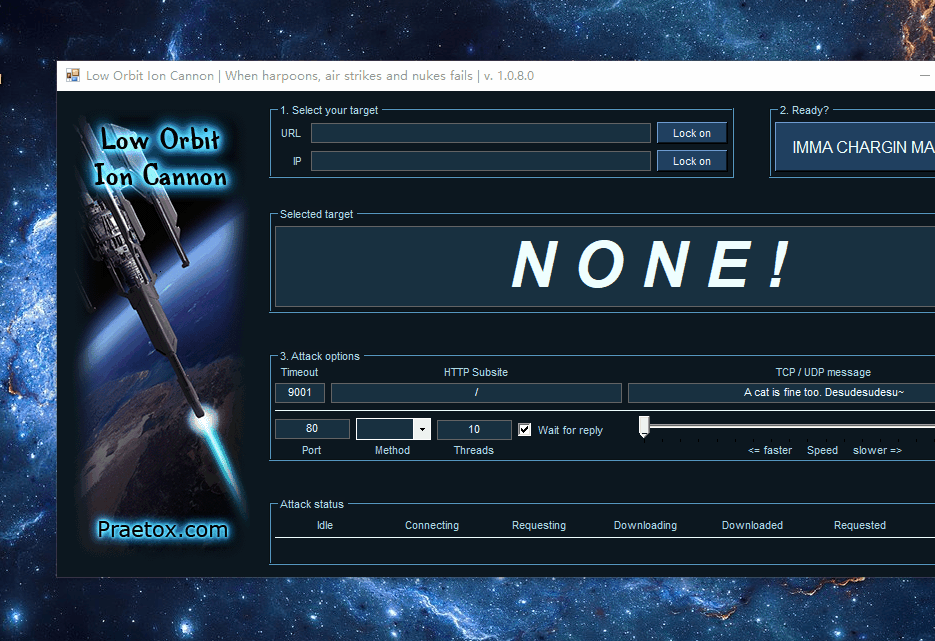The height and width of the screenshot is (641, 935).
Task: Click the 'slower =>' label
Action: [x=877, y=450]
